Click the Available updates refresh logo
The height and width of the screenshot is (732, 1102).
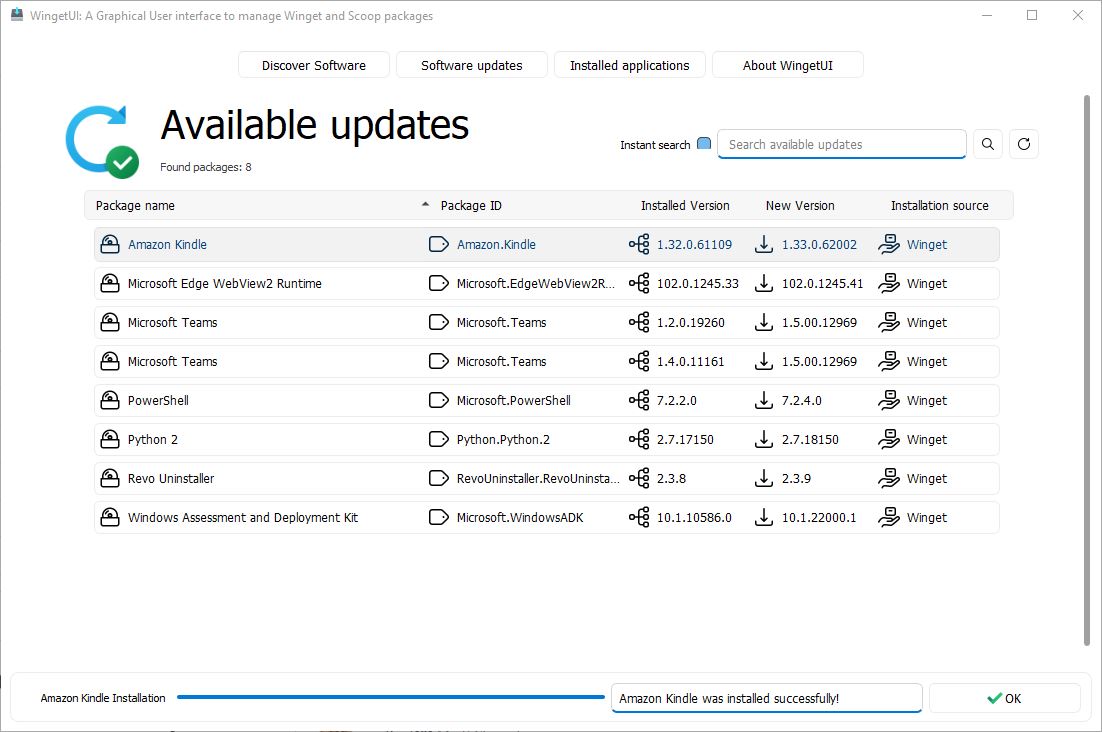pos(102,141)
